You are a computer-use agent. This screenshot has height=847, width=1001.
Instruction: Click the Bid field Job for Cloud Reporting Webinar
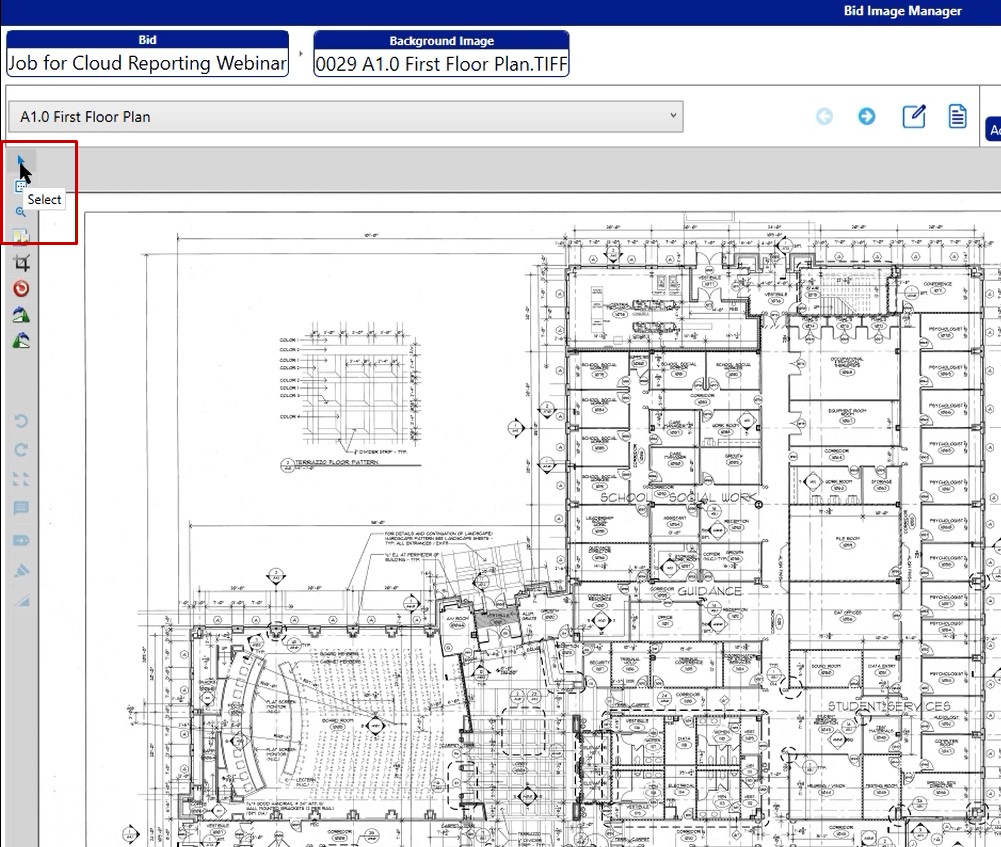tap(147, 63)
